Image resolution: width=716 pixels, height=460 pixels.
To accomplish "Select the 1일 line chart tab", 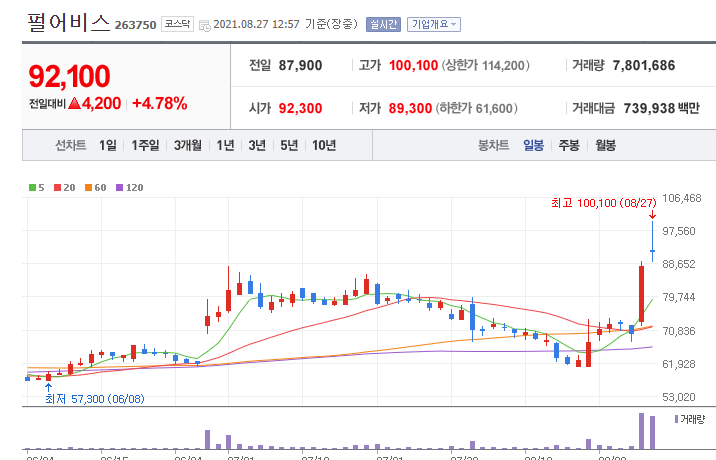I will pos(108,145).
